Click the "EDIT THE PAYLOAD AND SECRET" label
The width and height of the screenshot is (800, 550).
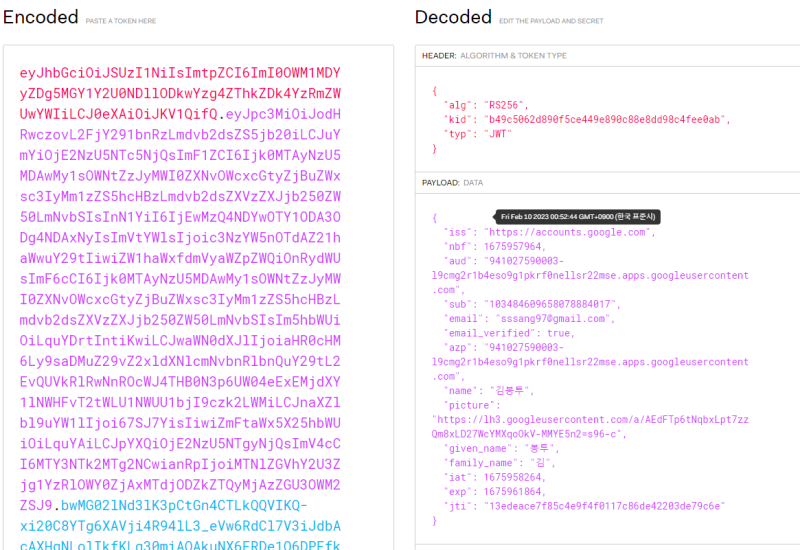558,20
